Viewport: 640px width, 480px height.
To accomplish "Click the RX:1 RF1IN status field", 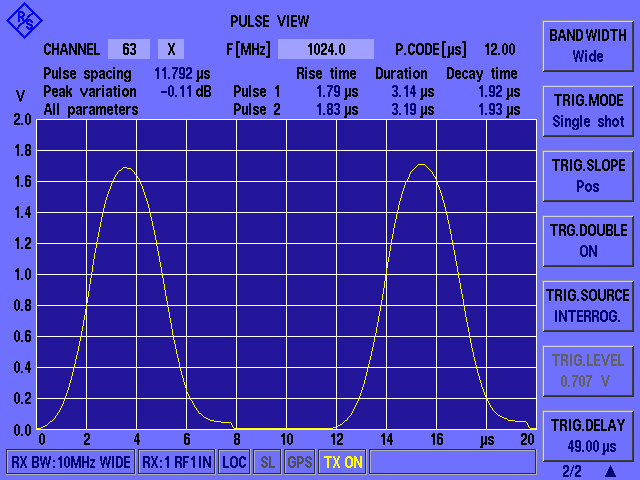I will (176, 462).
